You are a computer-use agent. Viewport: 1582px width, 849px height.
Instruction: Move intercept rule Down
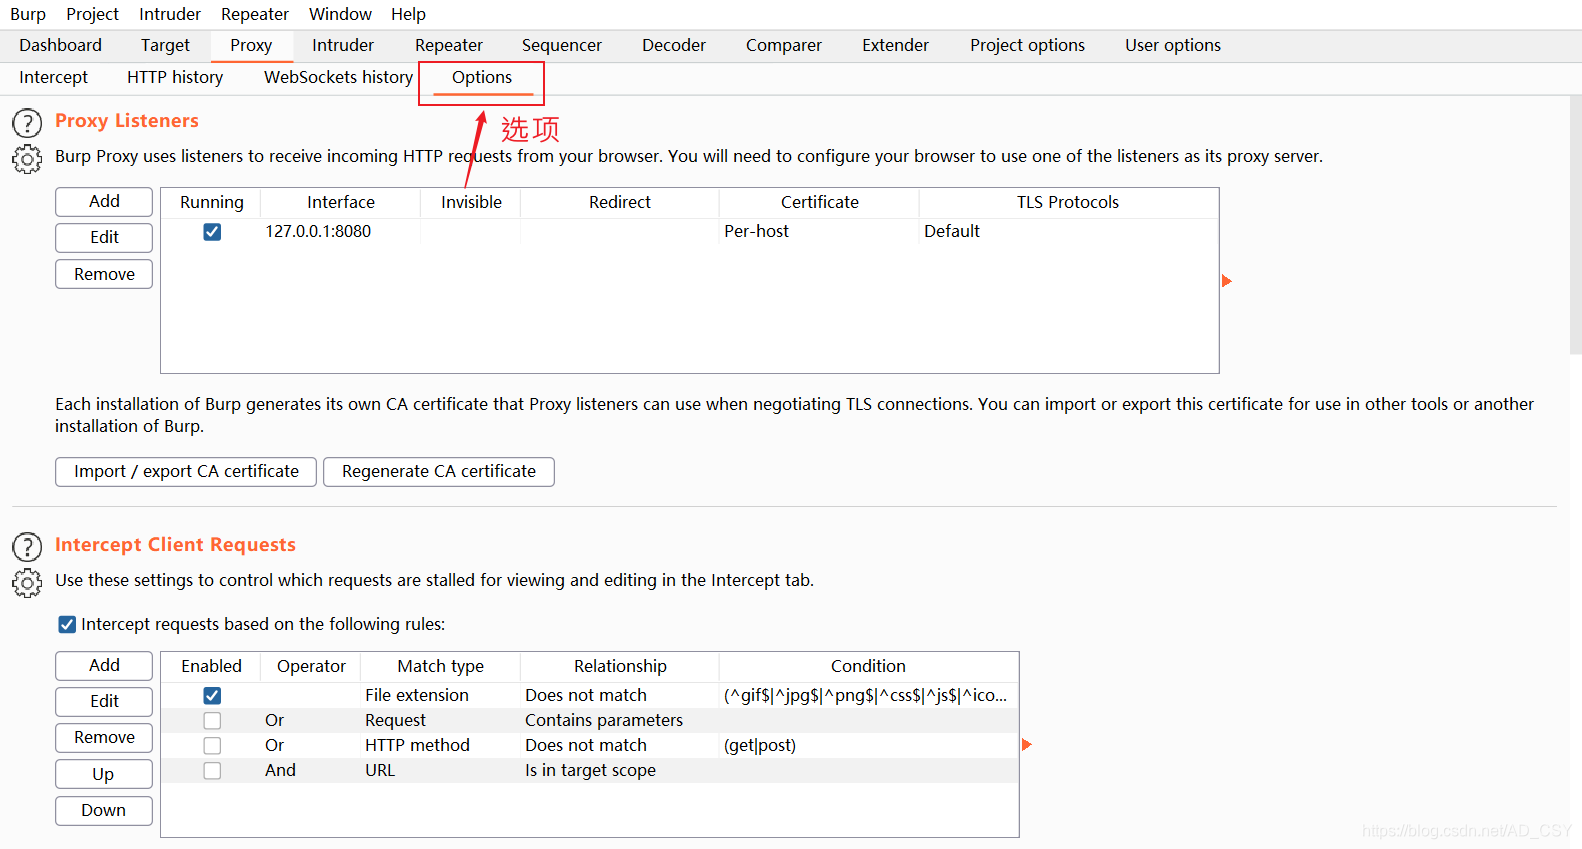point(104,810)
